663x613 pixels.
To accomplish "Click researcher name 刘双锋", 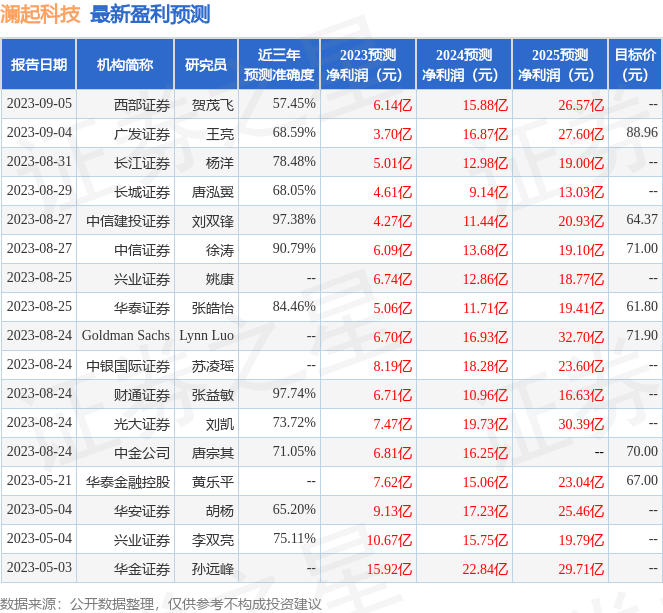I will (213, 221).
